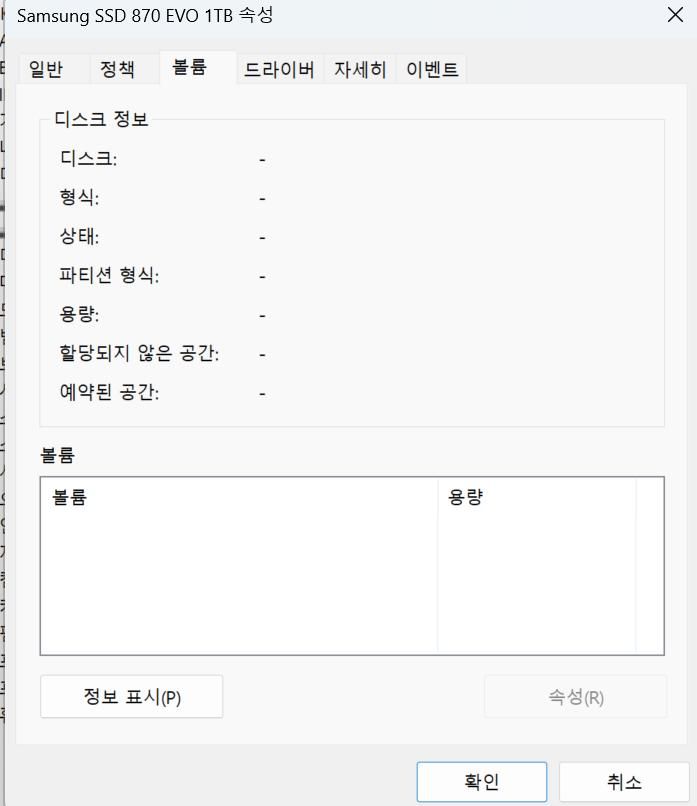Click the 정보 표시(P) button
The height and width of the screenshot is (806, 697).
131,697
